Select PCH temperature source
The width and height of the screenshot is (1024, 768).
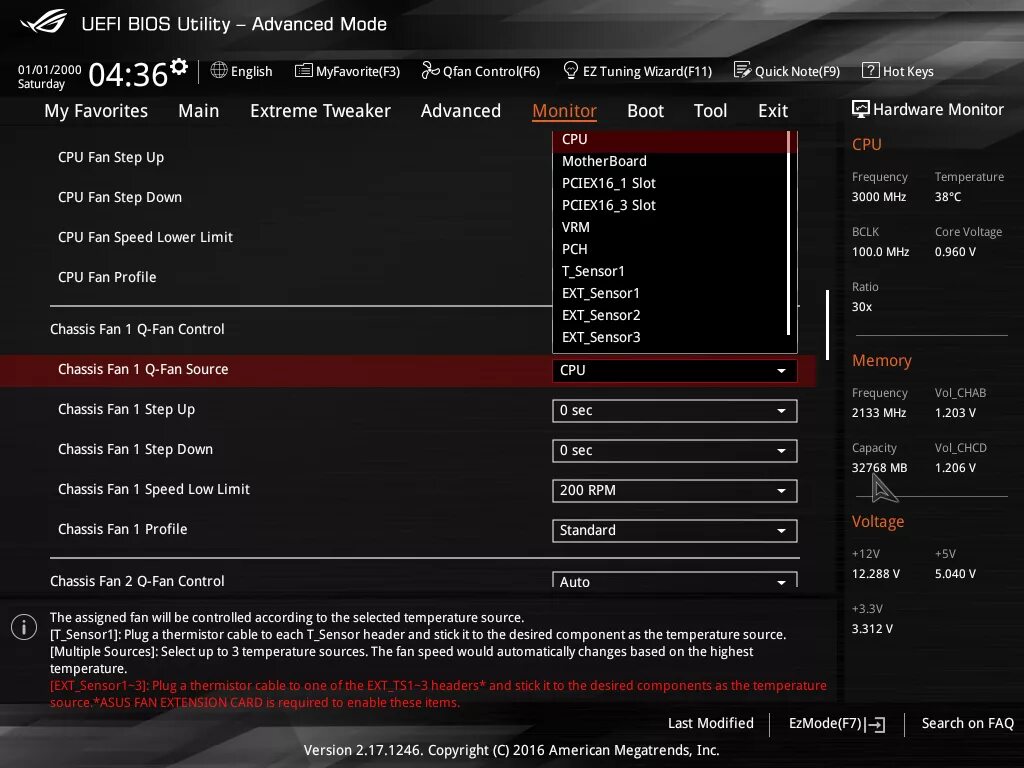[670, 249]
